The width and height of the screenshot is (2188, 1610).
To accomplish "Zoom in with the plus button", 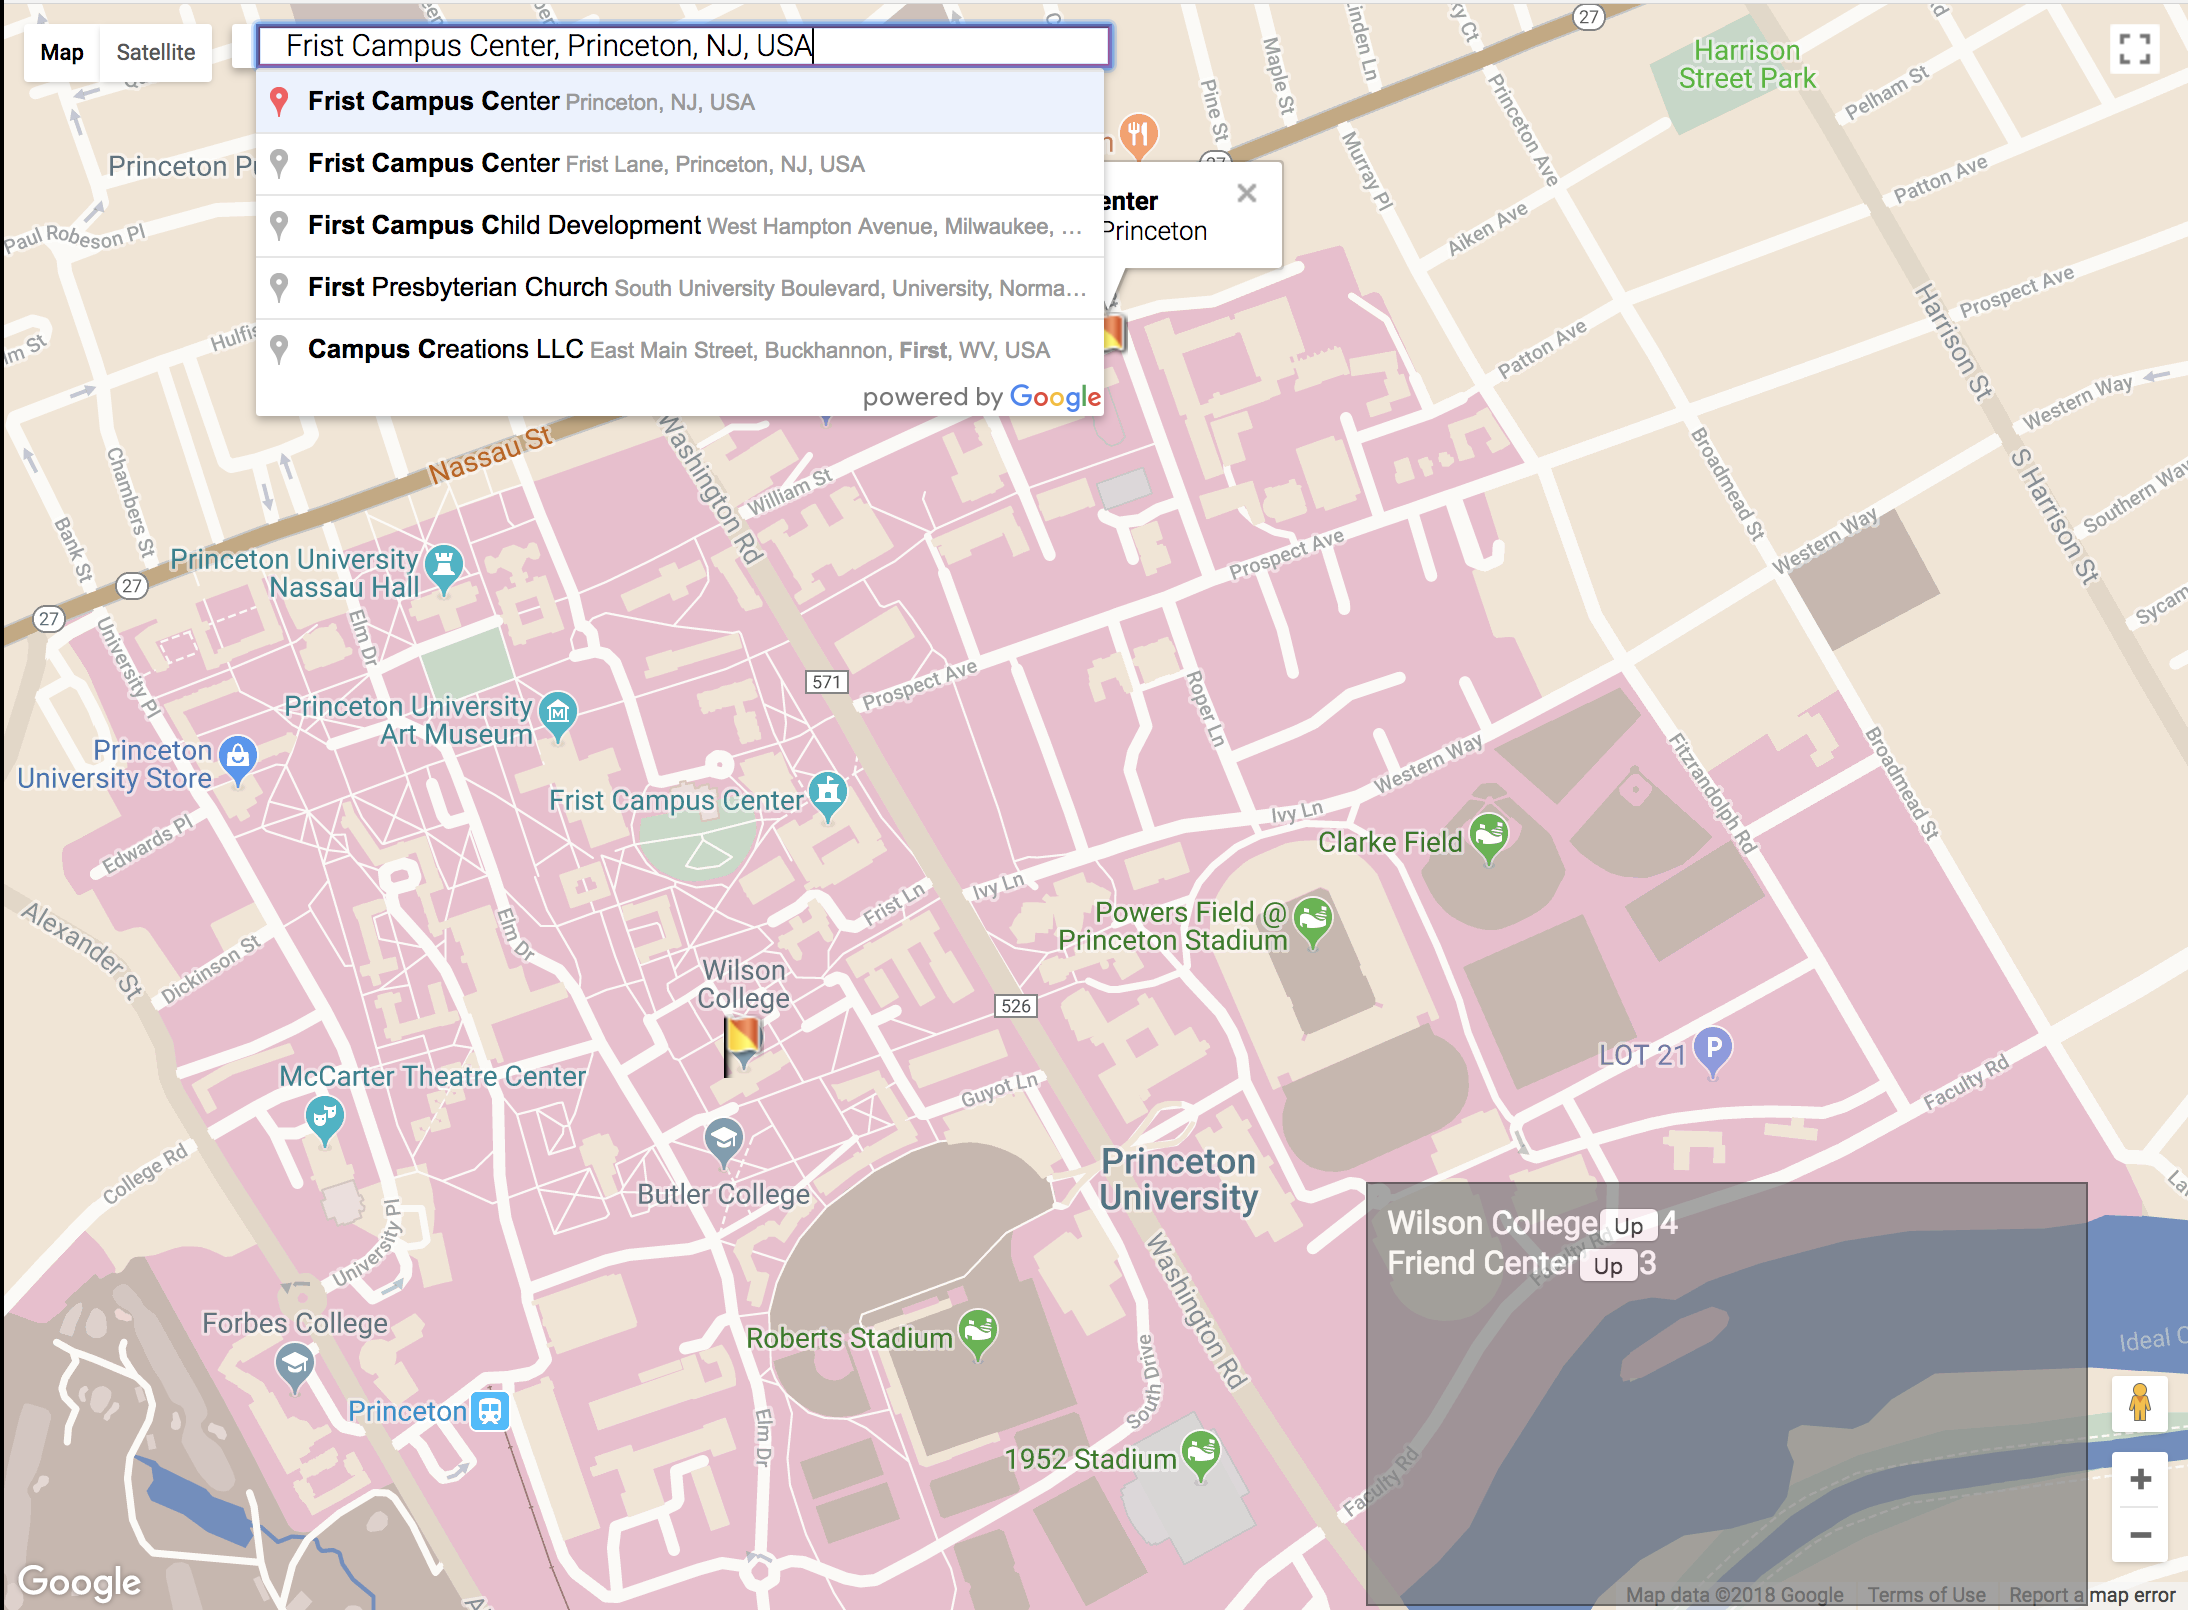I will [x=2140, y=1480].
